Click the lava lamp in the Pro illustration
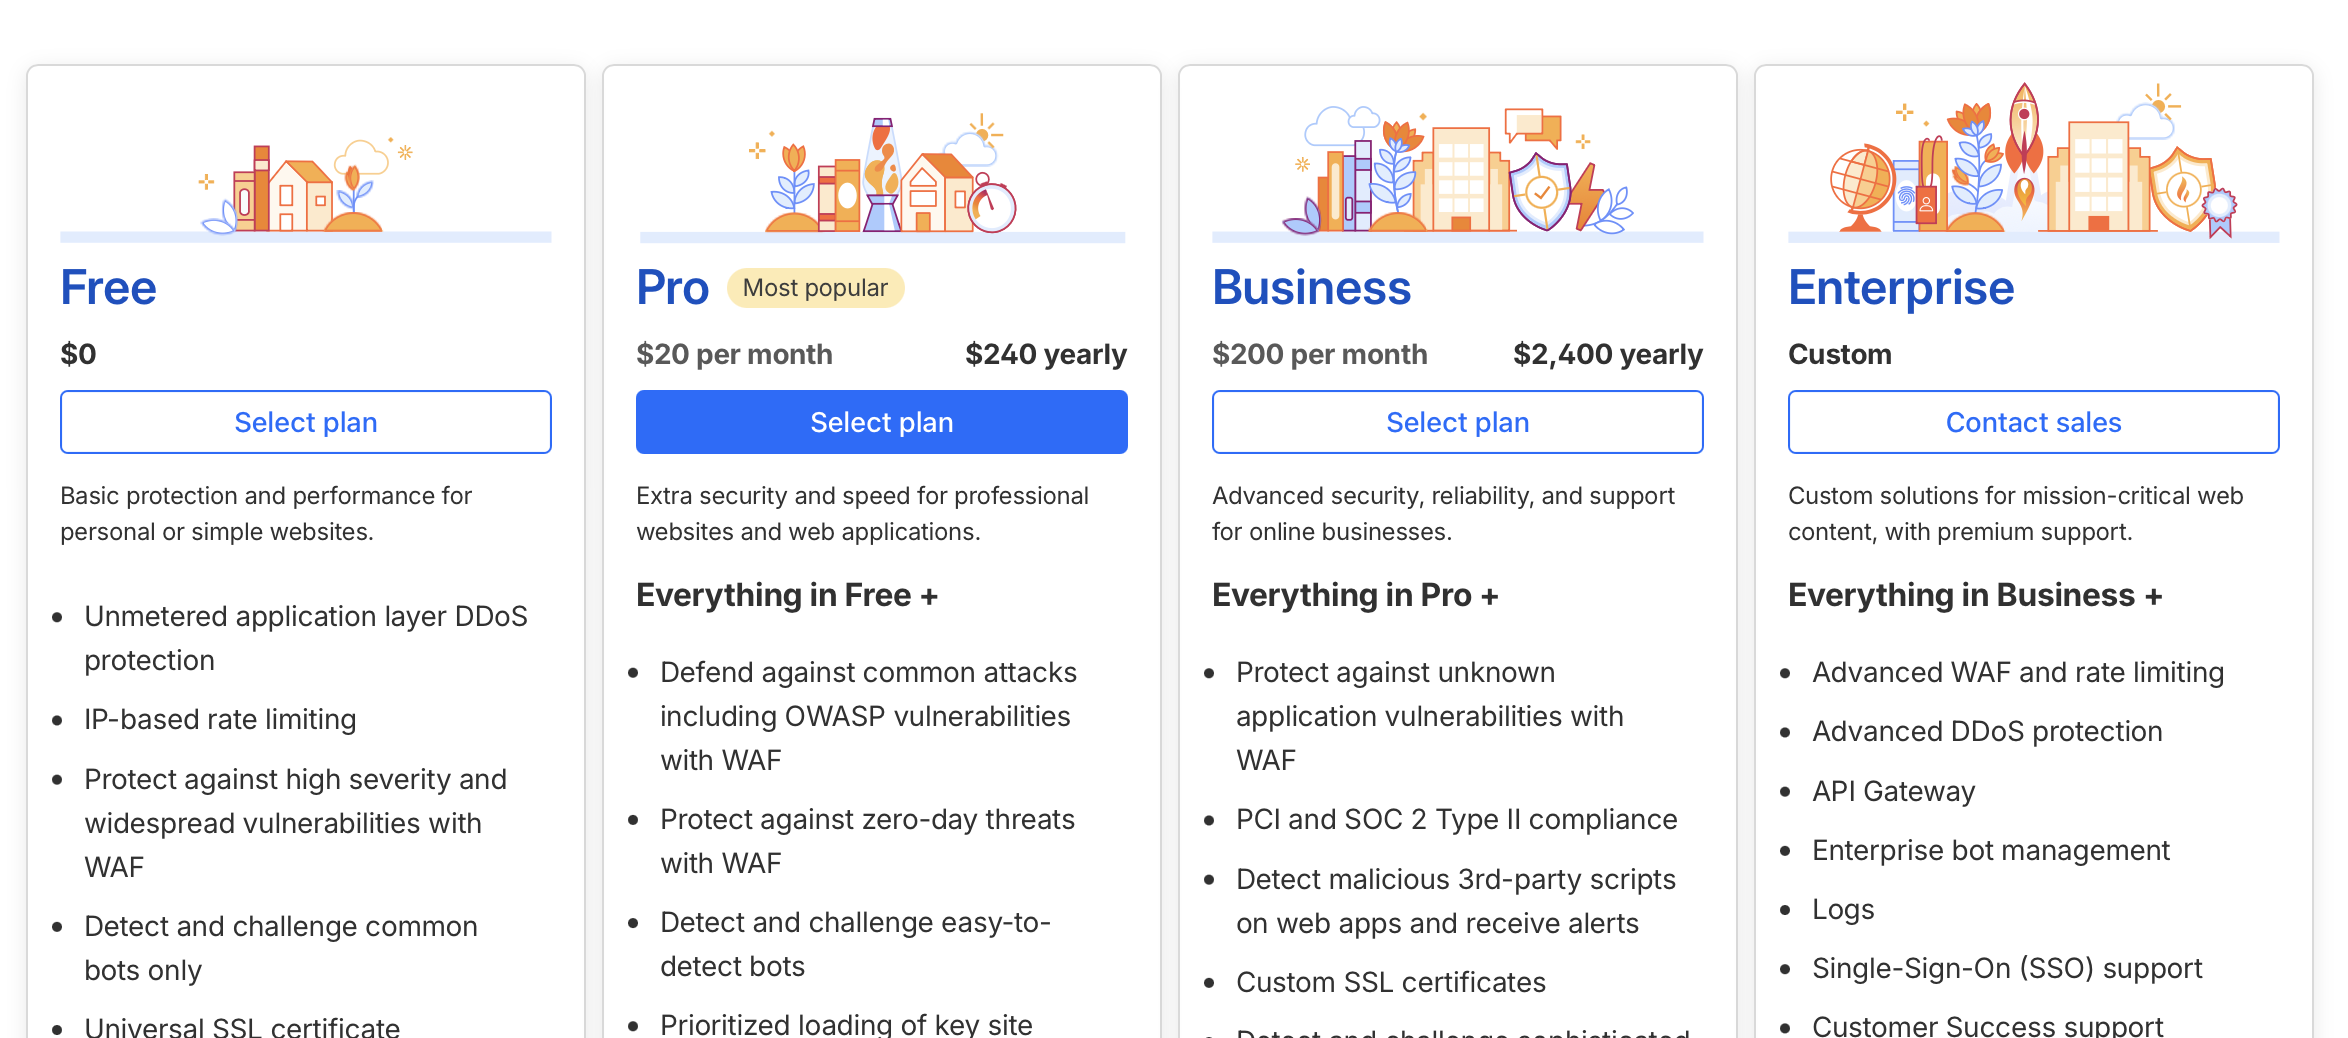The width and height of the screenshot is (2348, 1038). [x=882, y=176]
